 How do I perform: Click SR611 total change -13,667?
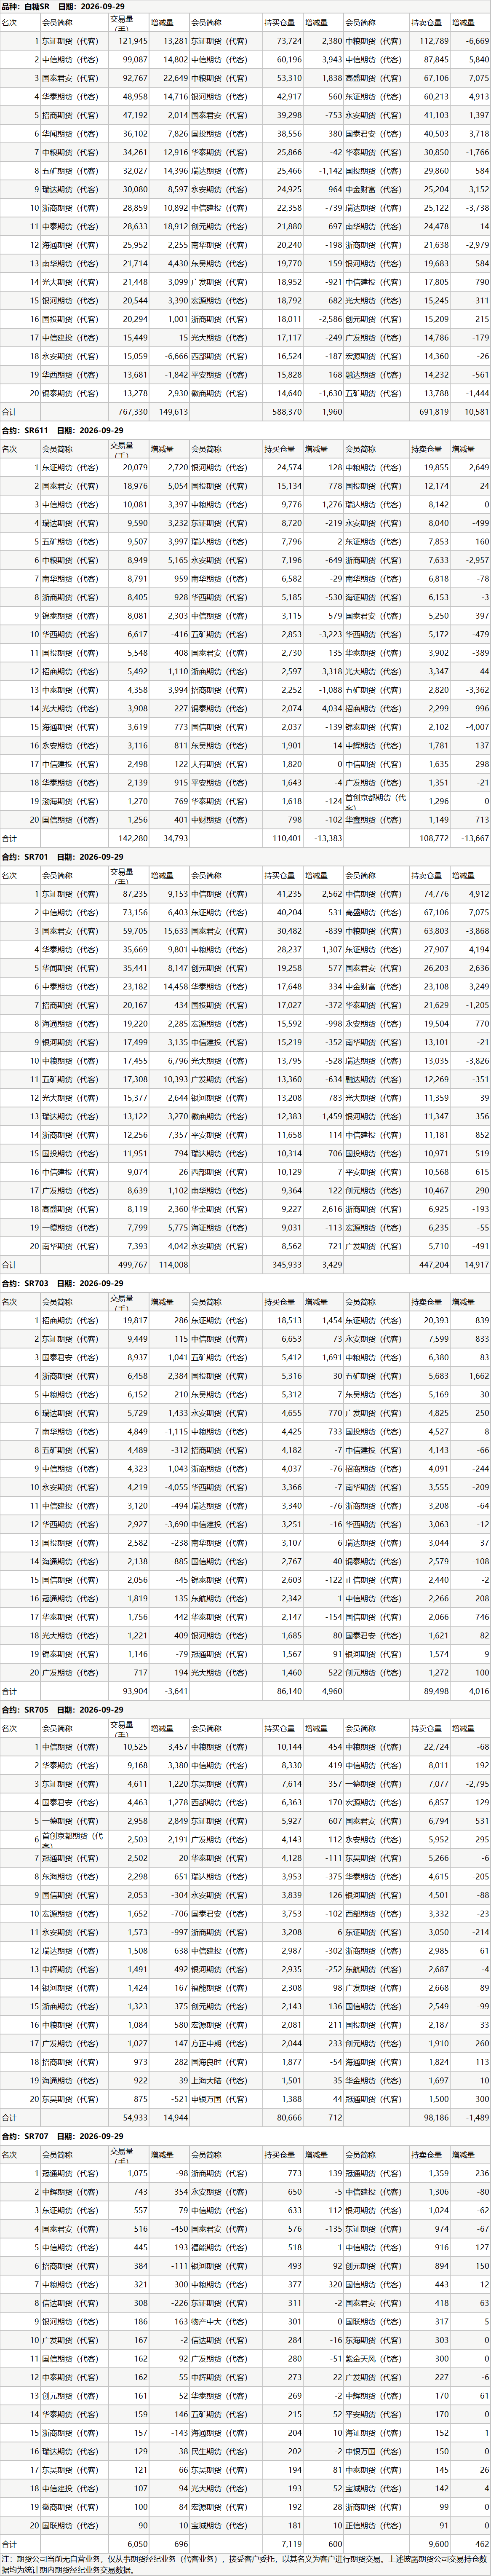(x=476, y=838)
